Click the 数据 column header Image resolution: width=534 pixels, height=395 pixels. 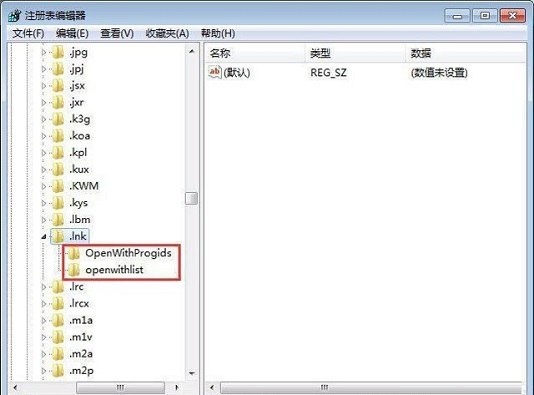(x=465, y=53)
